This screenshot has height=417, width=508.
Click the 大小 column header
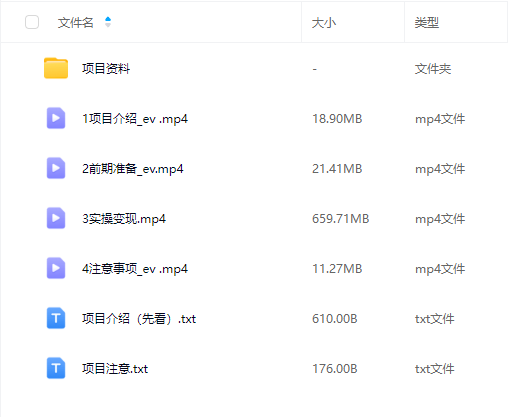[x=324, y=23]
